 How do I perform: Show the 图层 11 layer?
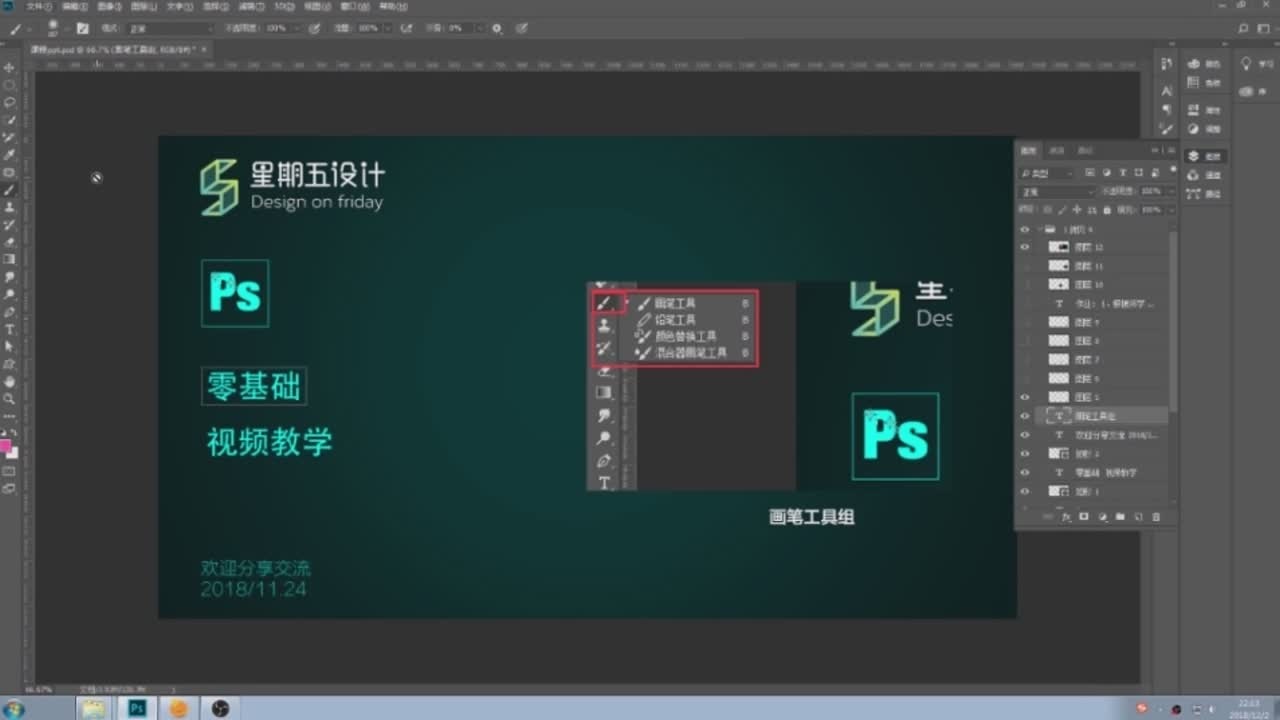[1024, 266]
